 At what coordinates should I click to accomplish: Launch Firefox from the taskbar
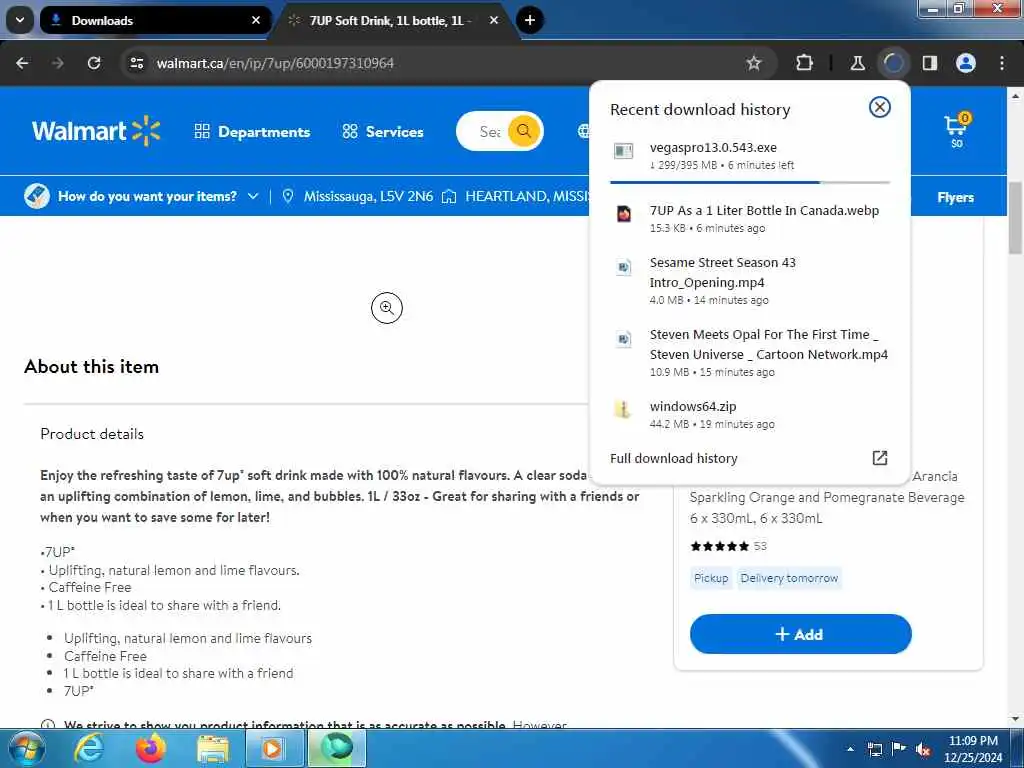tap(150, 748)
